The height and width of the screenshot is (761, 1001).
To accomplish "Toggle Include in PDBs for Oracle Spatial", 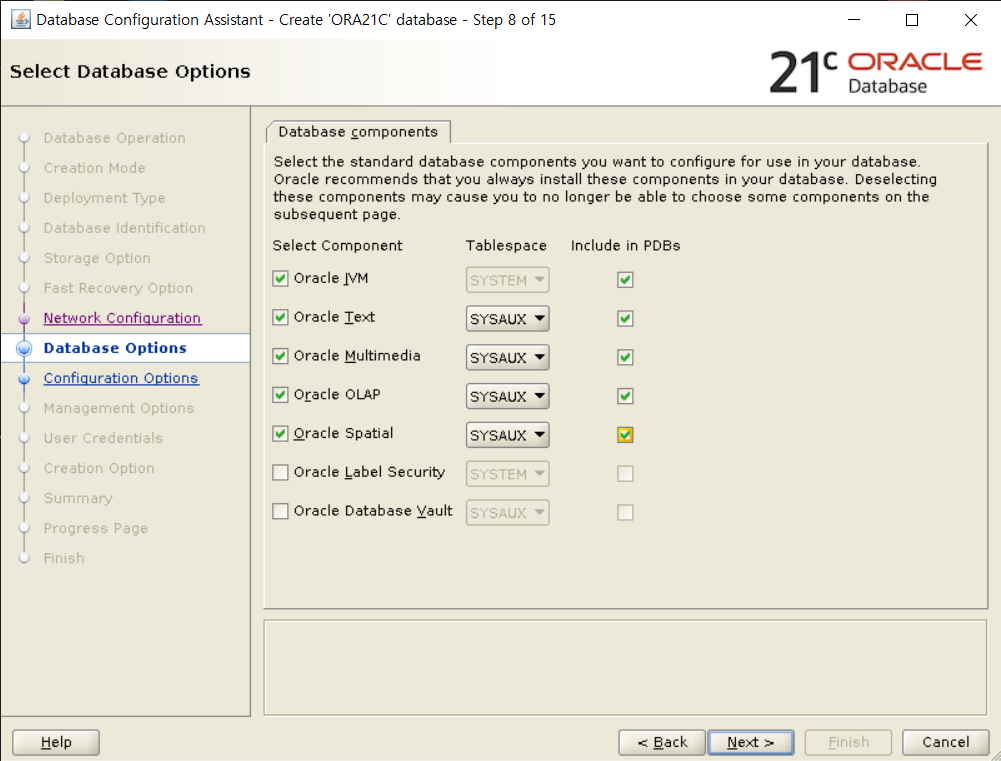I will click(625, 435).
